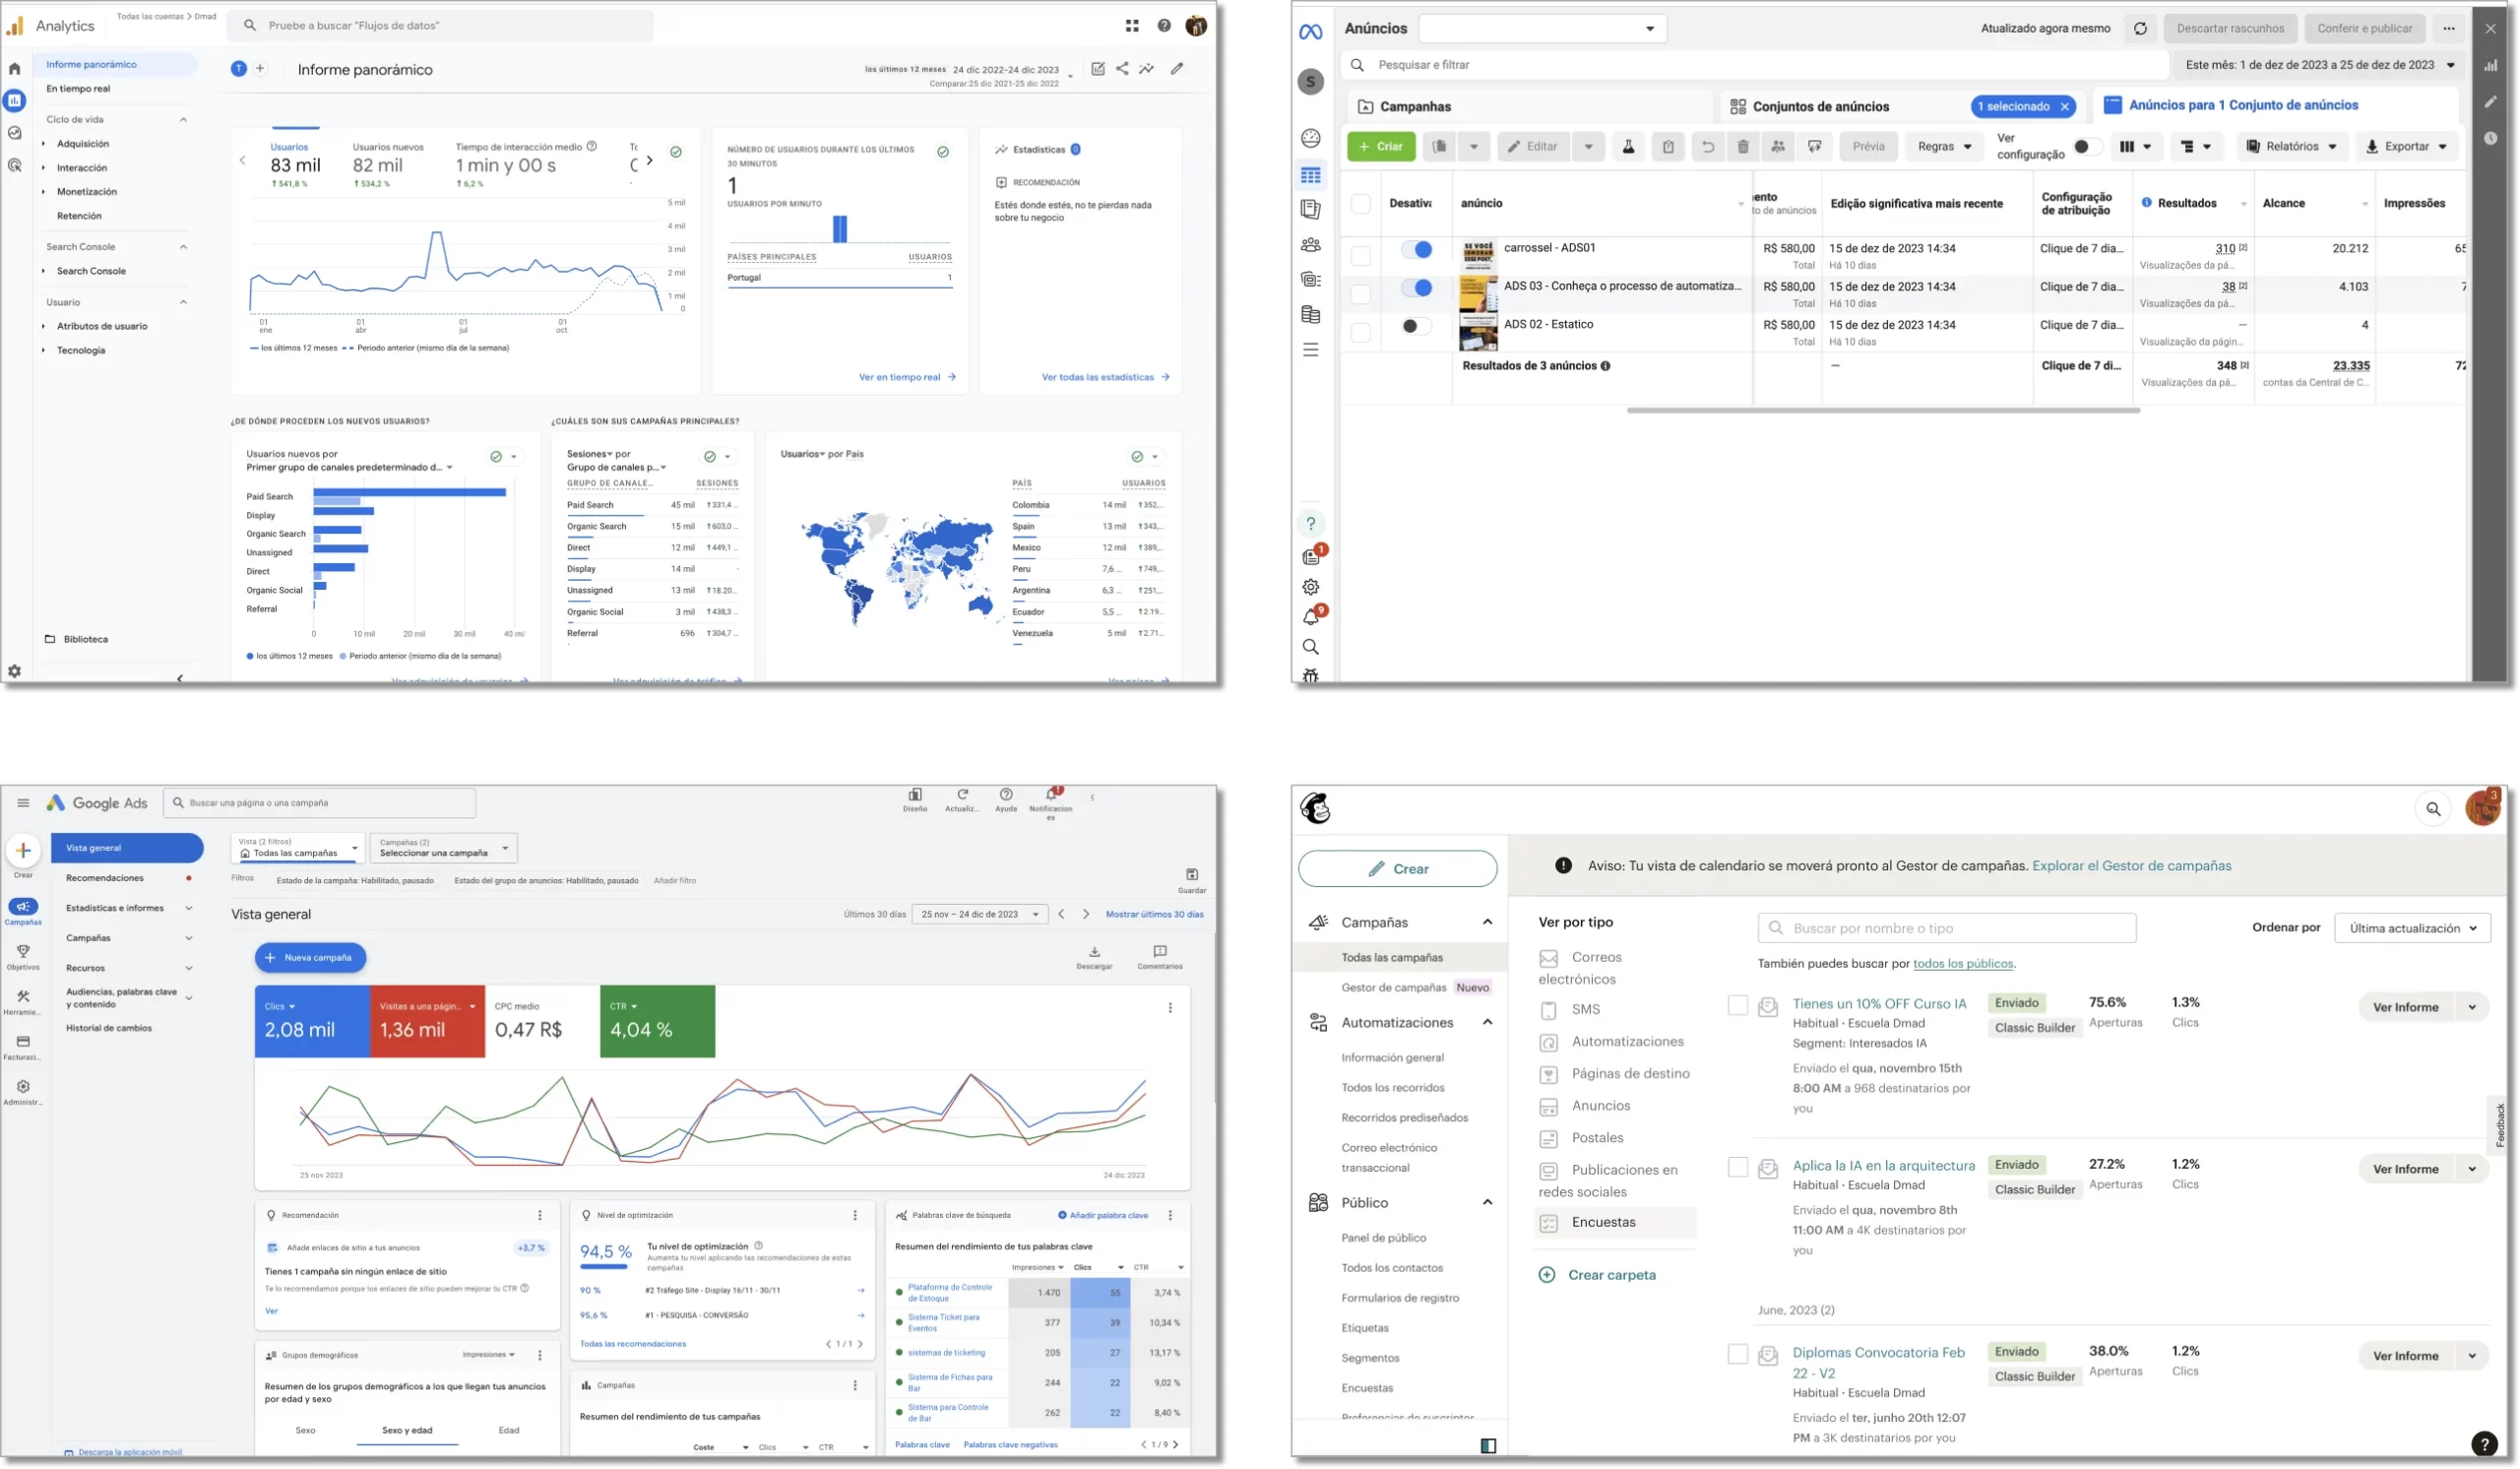Image resolution: width=2520 pixels, height=1469 pixels.
Task: Toggle carrossel - ADS01 switch off
Action: click(1416, 249)
